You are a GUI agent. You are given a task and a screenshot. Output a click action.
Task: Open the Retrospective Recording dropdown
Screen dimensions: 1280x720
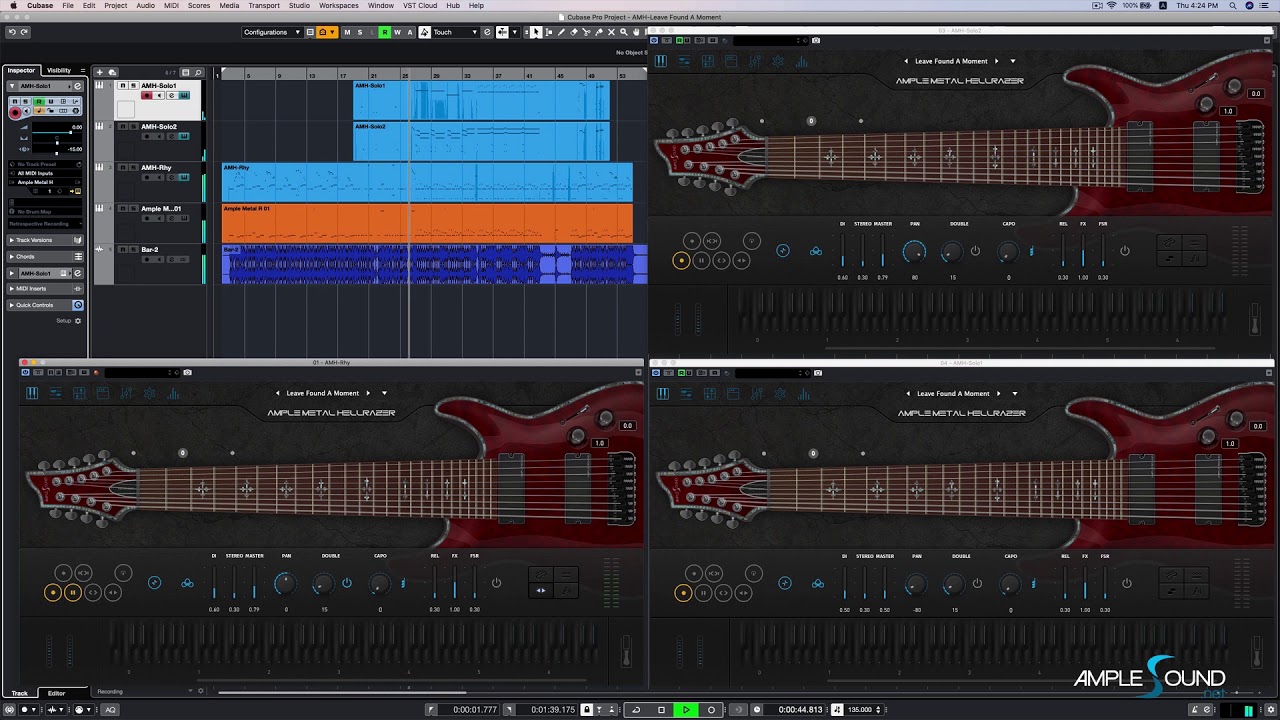click(45, 224)
